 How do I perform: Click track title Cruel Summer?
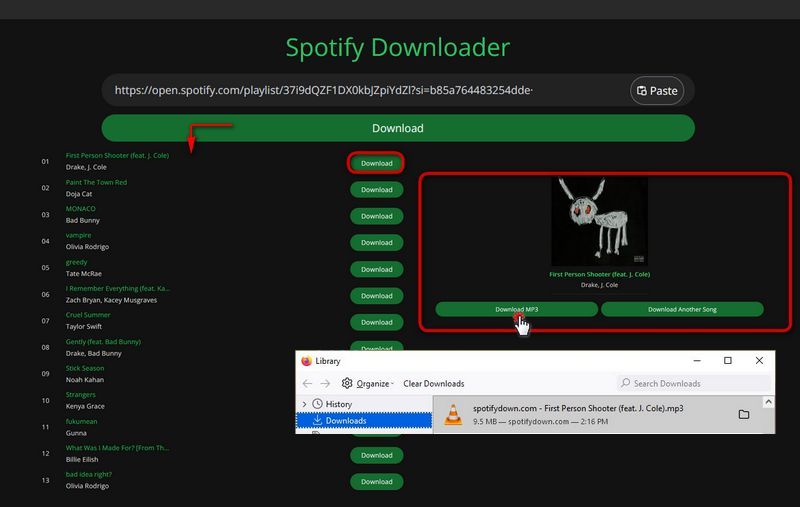click(88, 315)
